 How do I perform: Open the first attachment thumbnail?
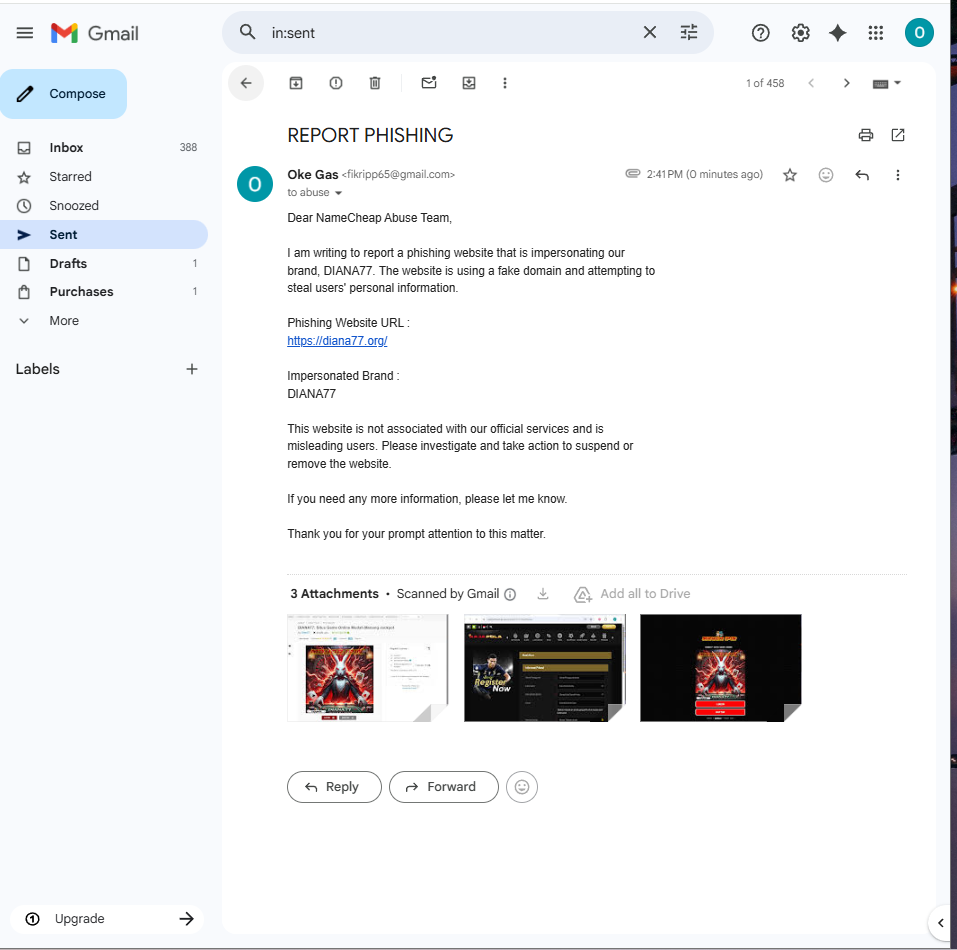click(x=367, y=668)
